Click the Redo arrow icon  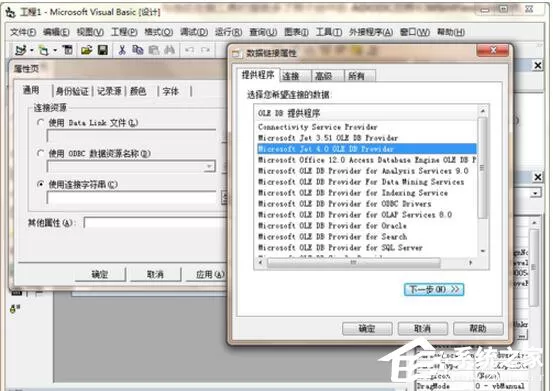[x=205, y=50]
